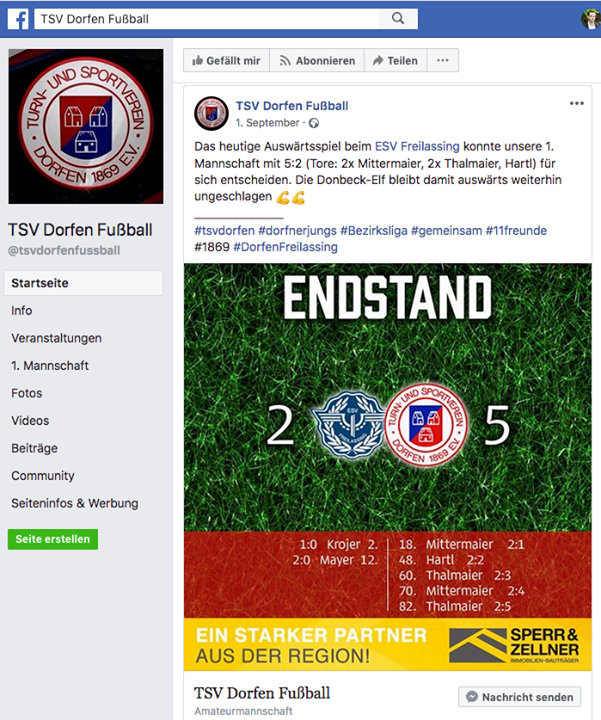Expand the page actions ellipsis button
The image size is (601, 720).
pyautogui.click(x=443, y=60)
